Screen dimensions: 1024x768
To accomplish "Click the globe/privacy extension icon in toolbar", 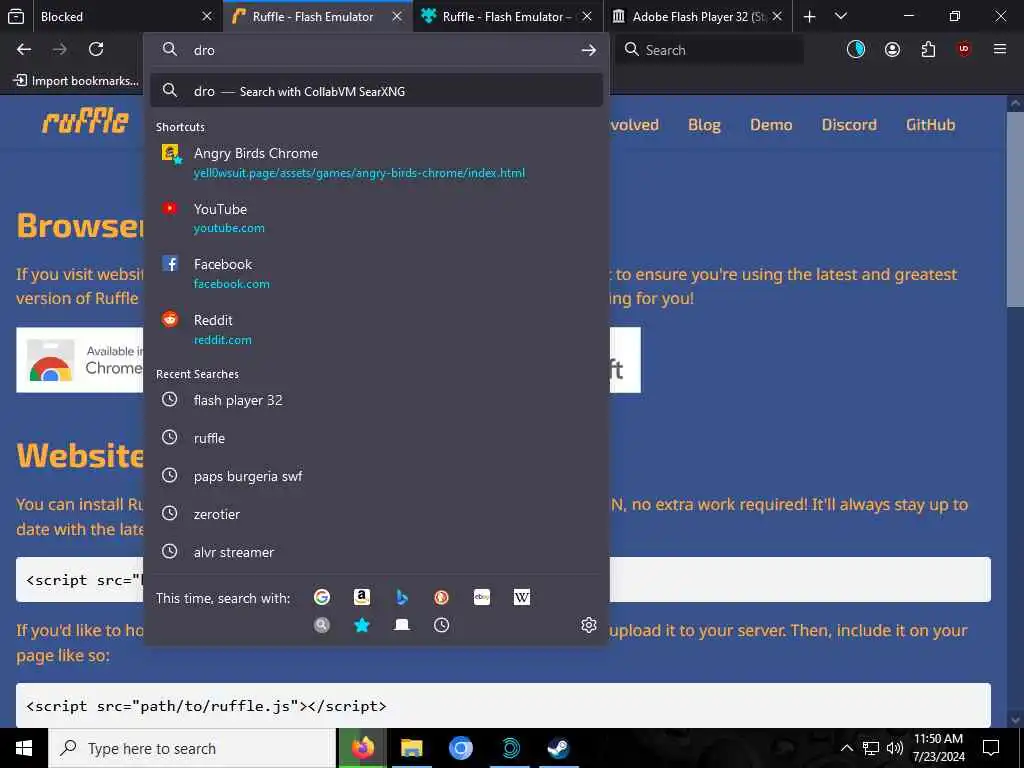I will click(856, 50).
